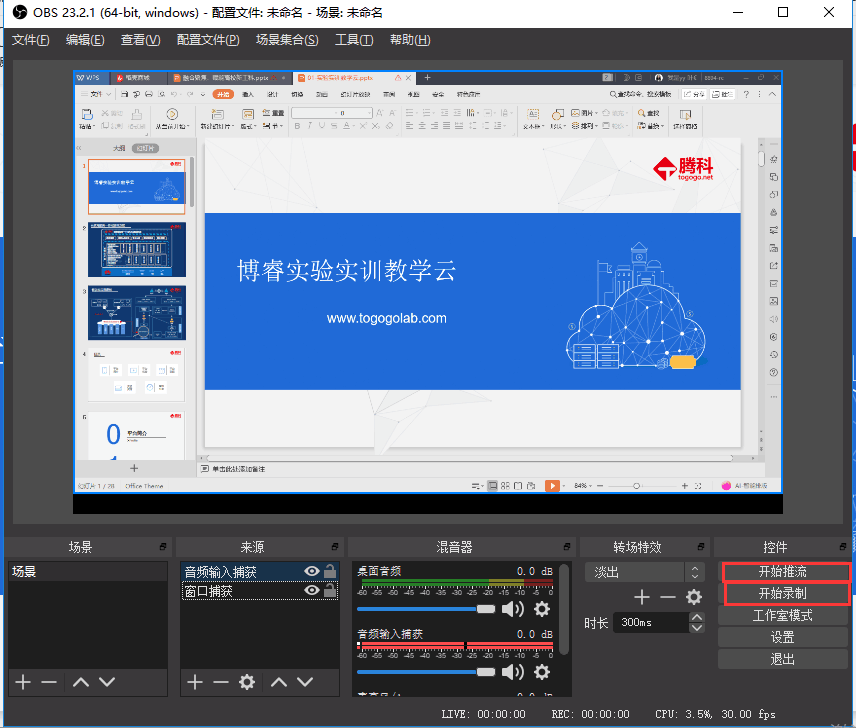
Task: Mute the 桌面音频 channel
Action: pyautogui.click(x=513, y=609)
